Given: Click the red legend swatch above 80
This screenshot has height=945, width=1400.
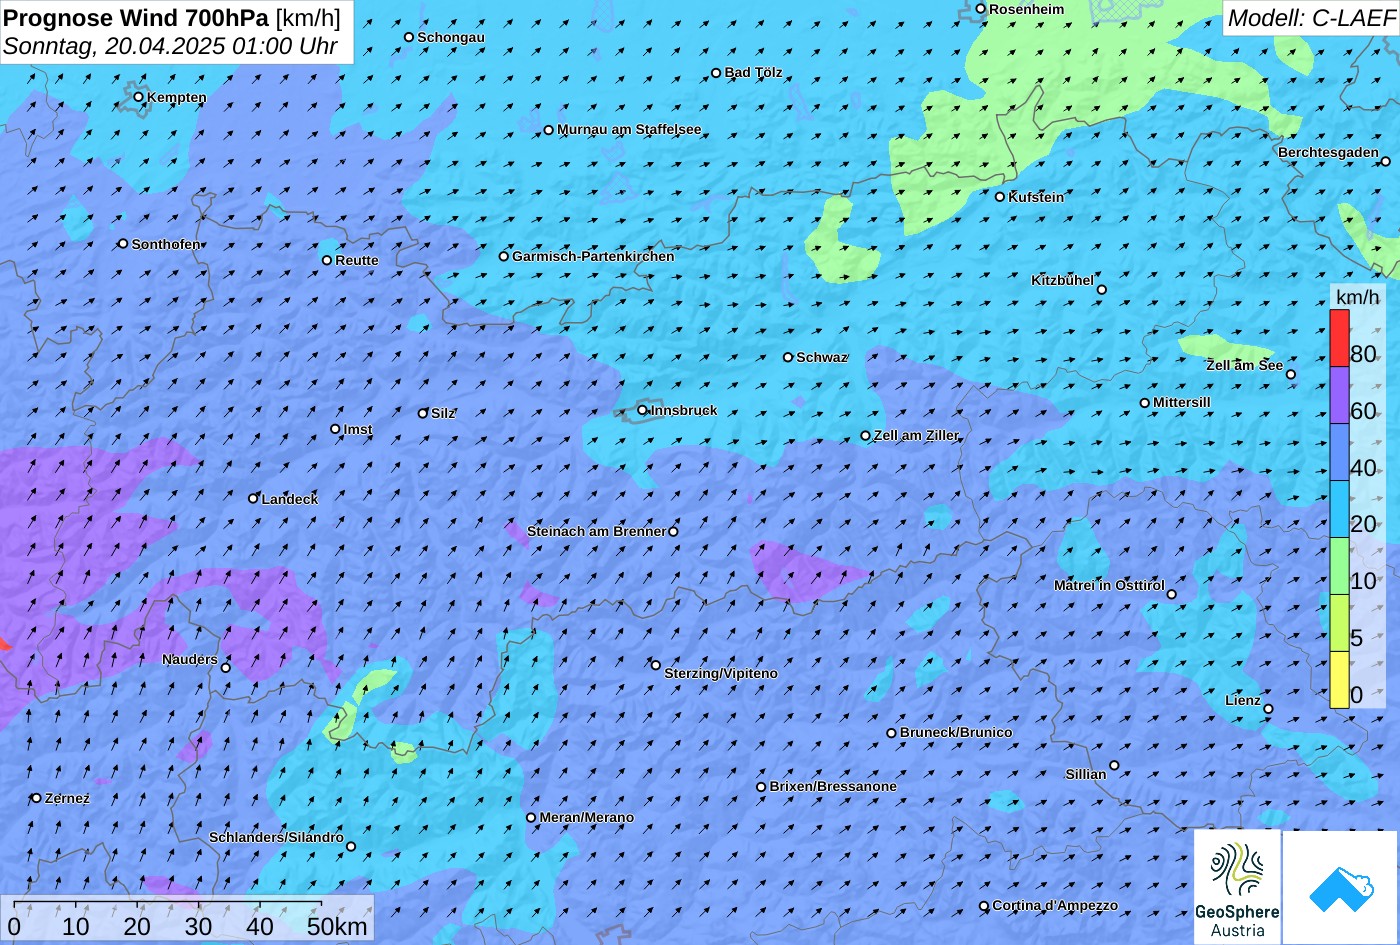Looking at the screenshot, I should (x=1339, y=338).
